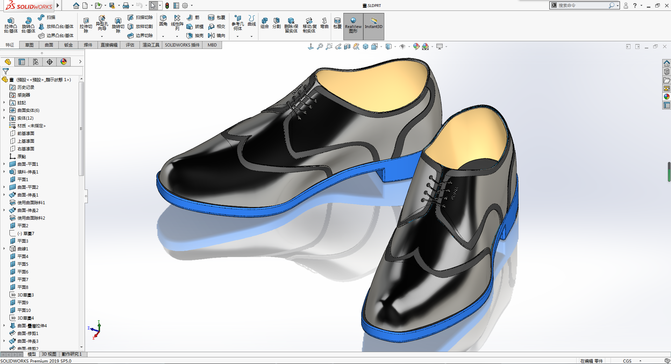
Task: Switch to the 曲面 ribbon tab
Action: point(49,45)
